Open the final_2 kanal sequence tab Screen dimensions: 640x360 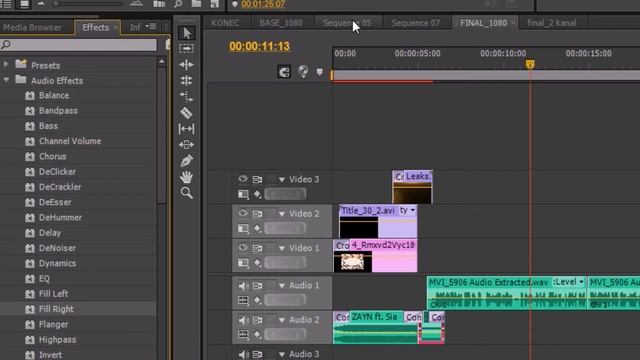point(552,23)
